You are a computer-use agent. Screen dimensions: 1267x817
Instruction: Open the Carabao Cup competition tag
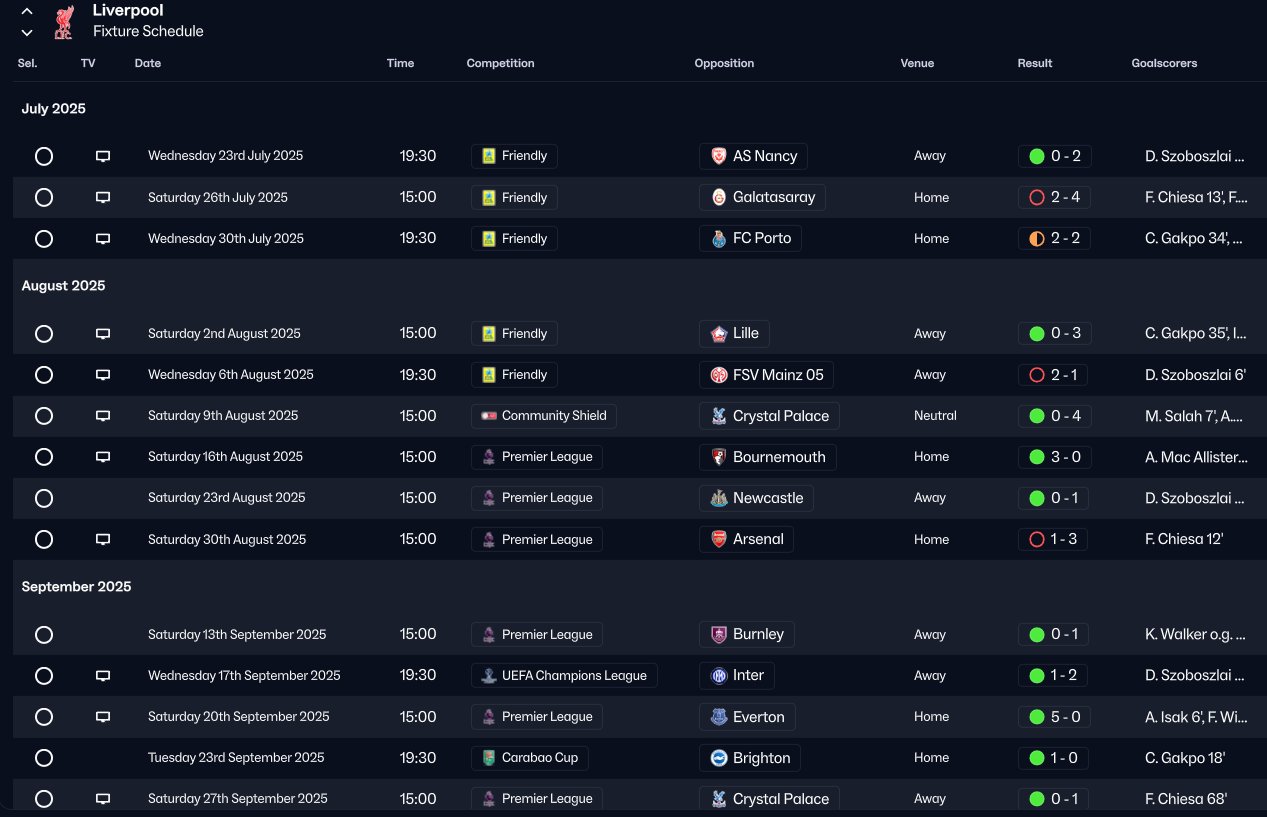click(x=529, y=758)
